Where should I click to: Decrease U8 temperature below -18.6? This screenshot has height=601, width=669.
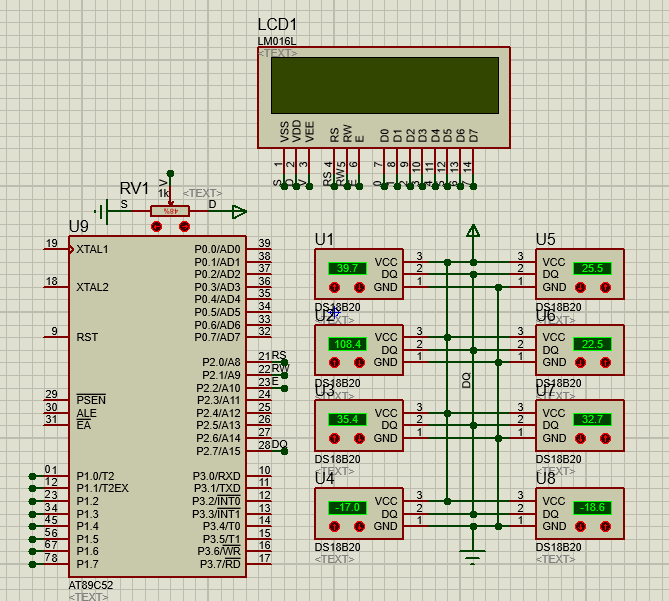point(580,527)
